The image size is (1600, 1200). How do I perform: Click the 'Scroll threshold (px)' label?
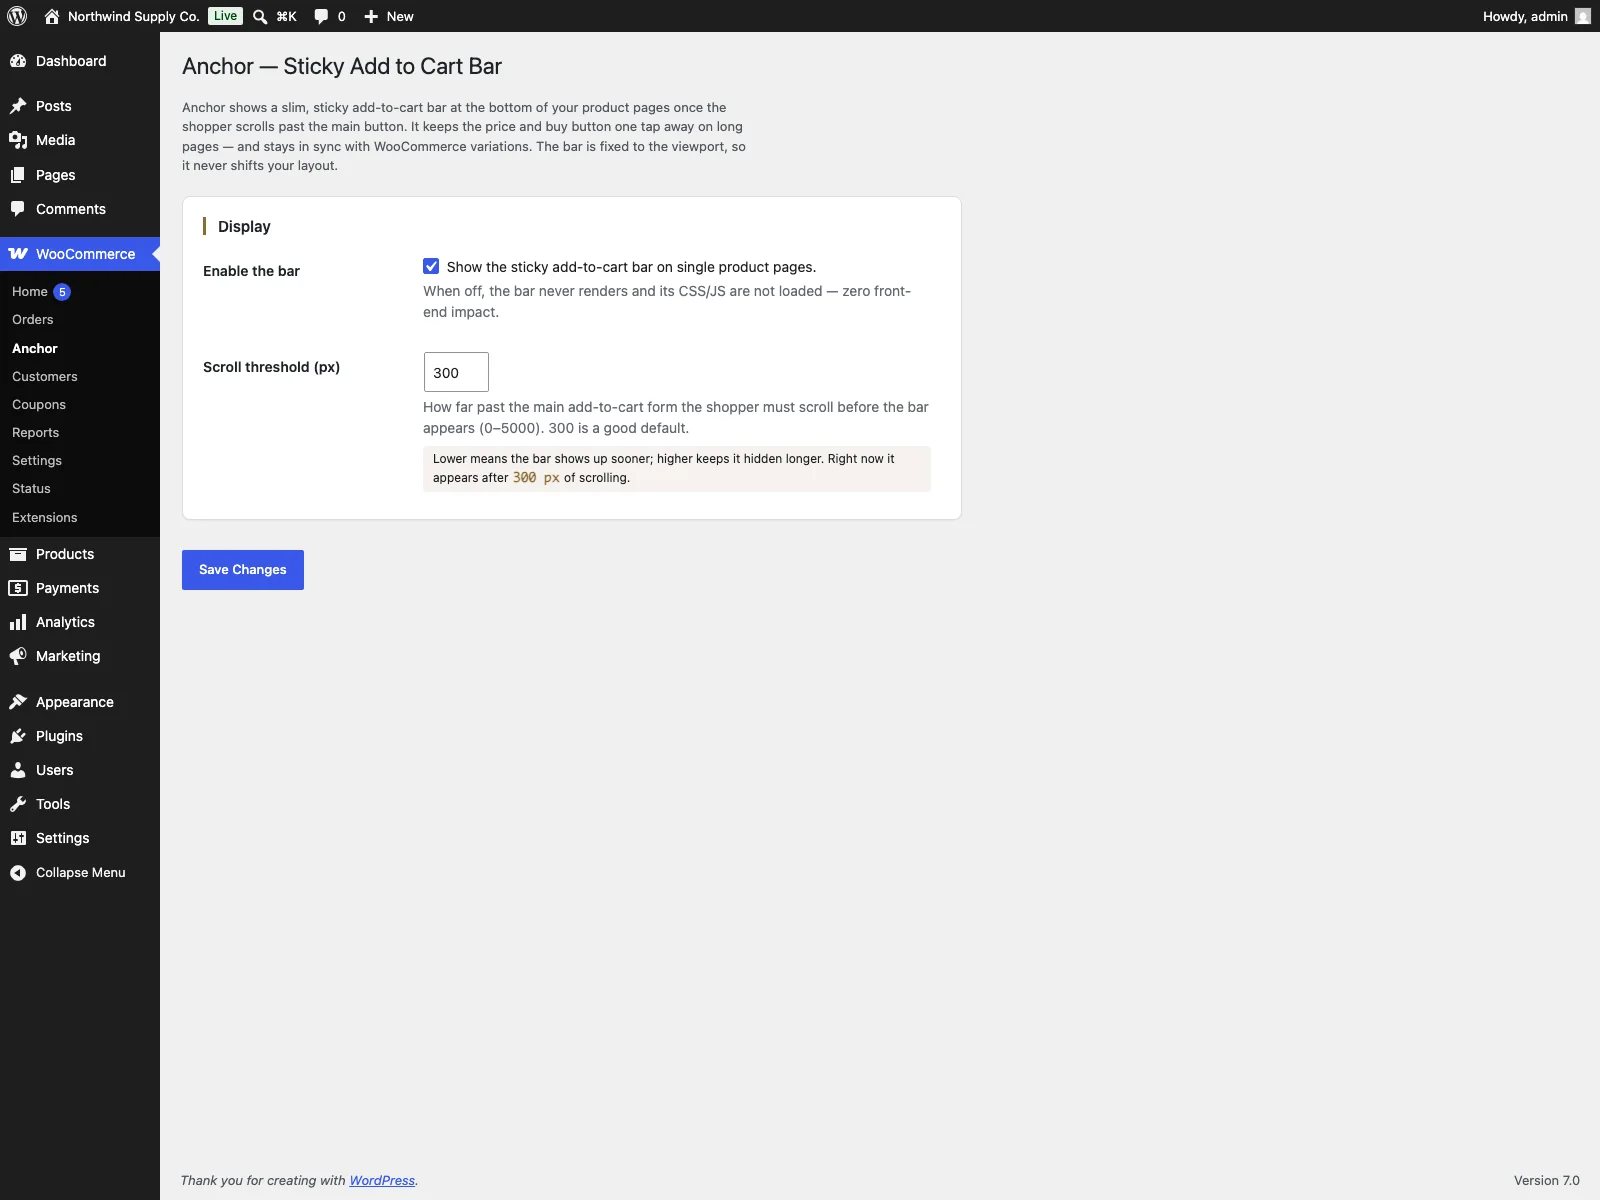click(x=271, y=367)
